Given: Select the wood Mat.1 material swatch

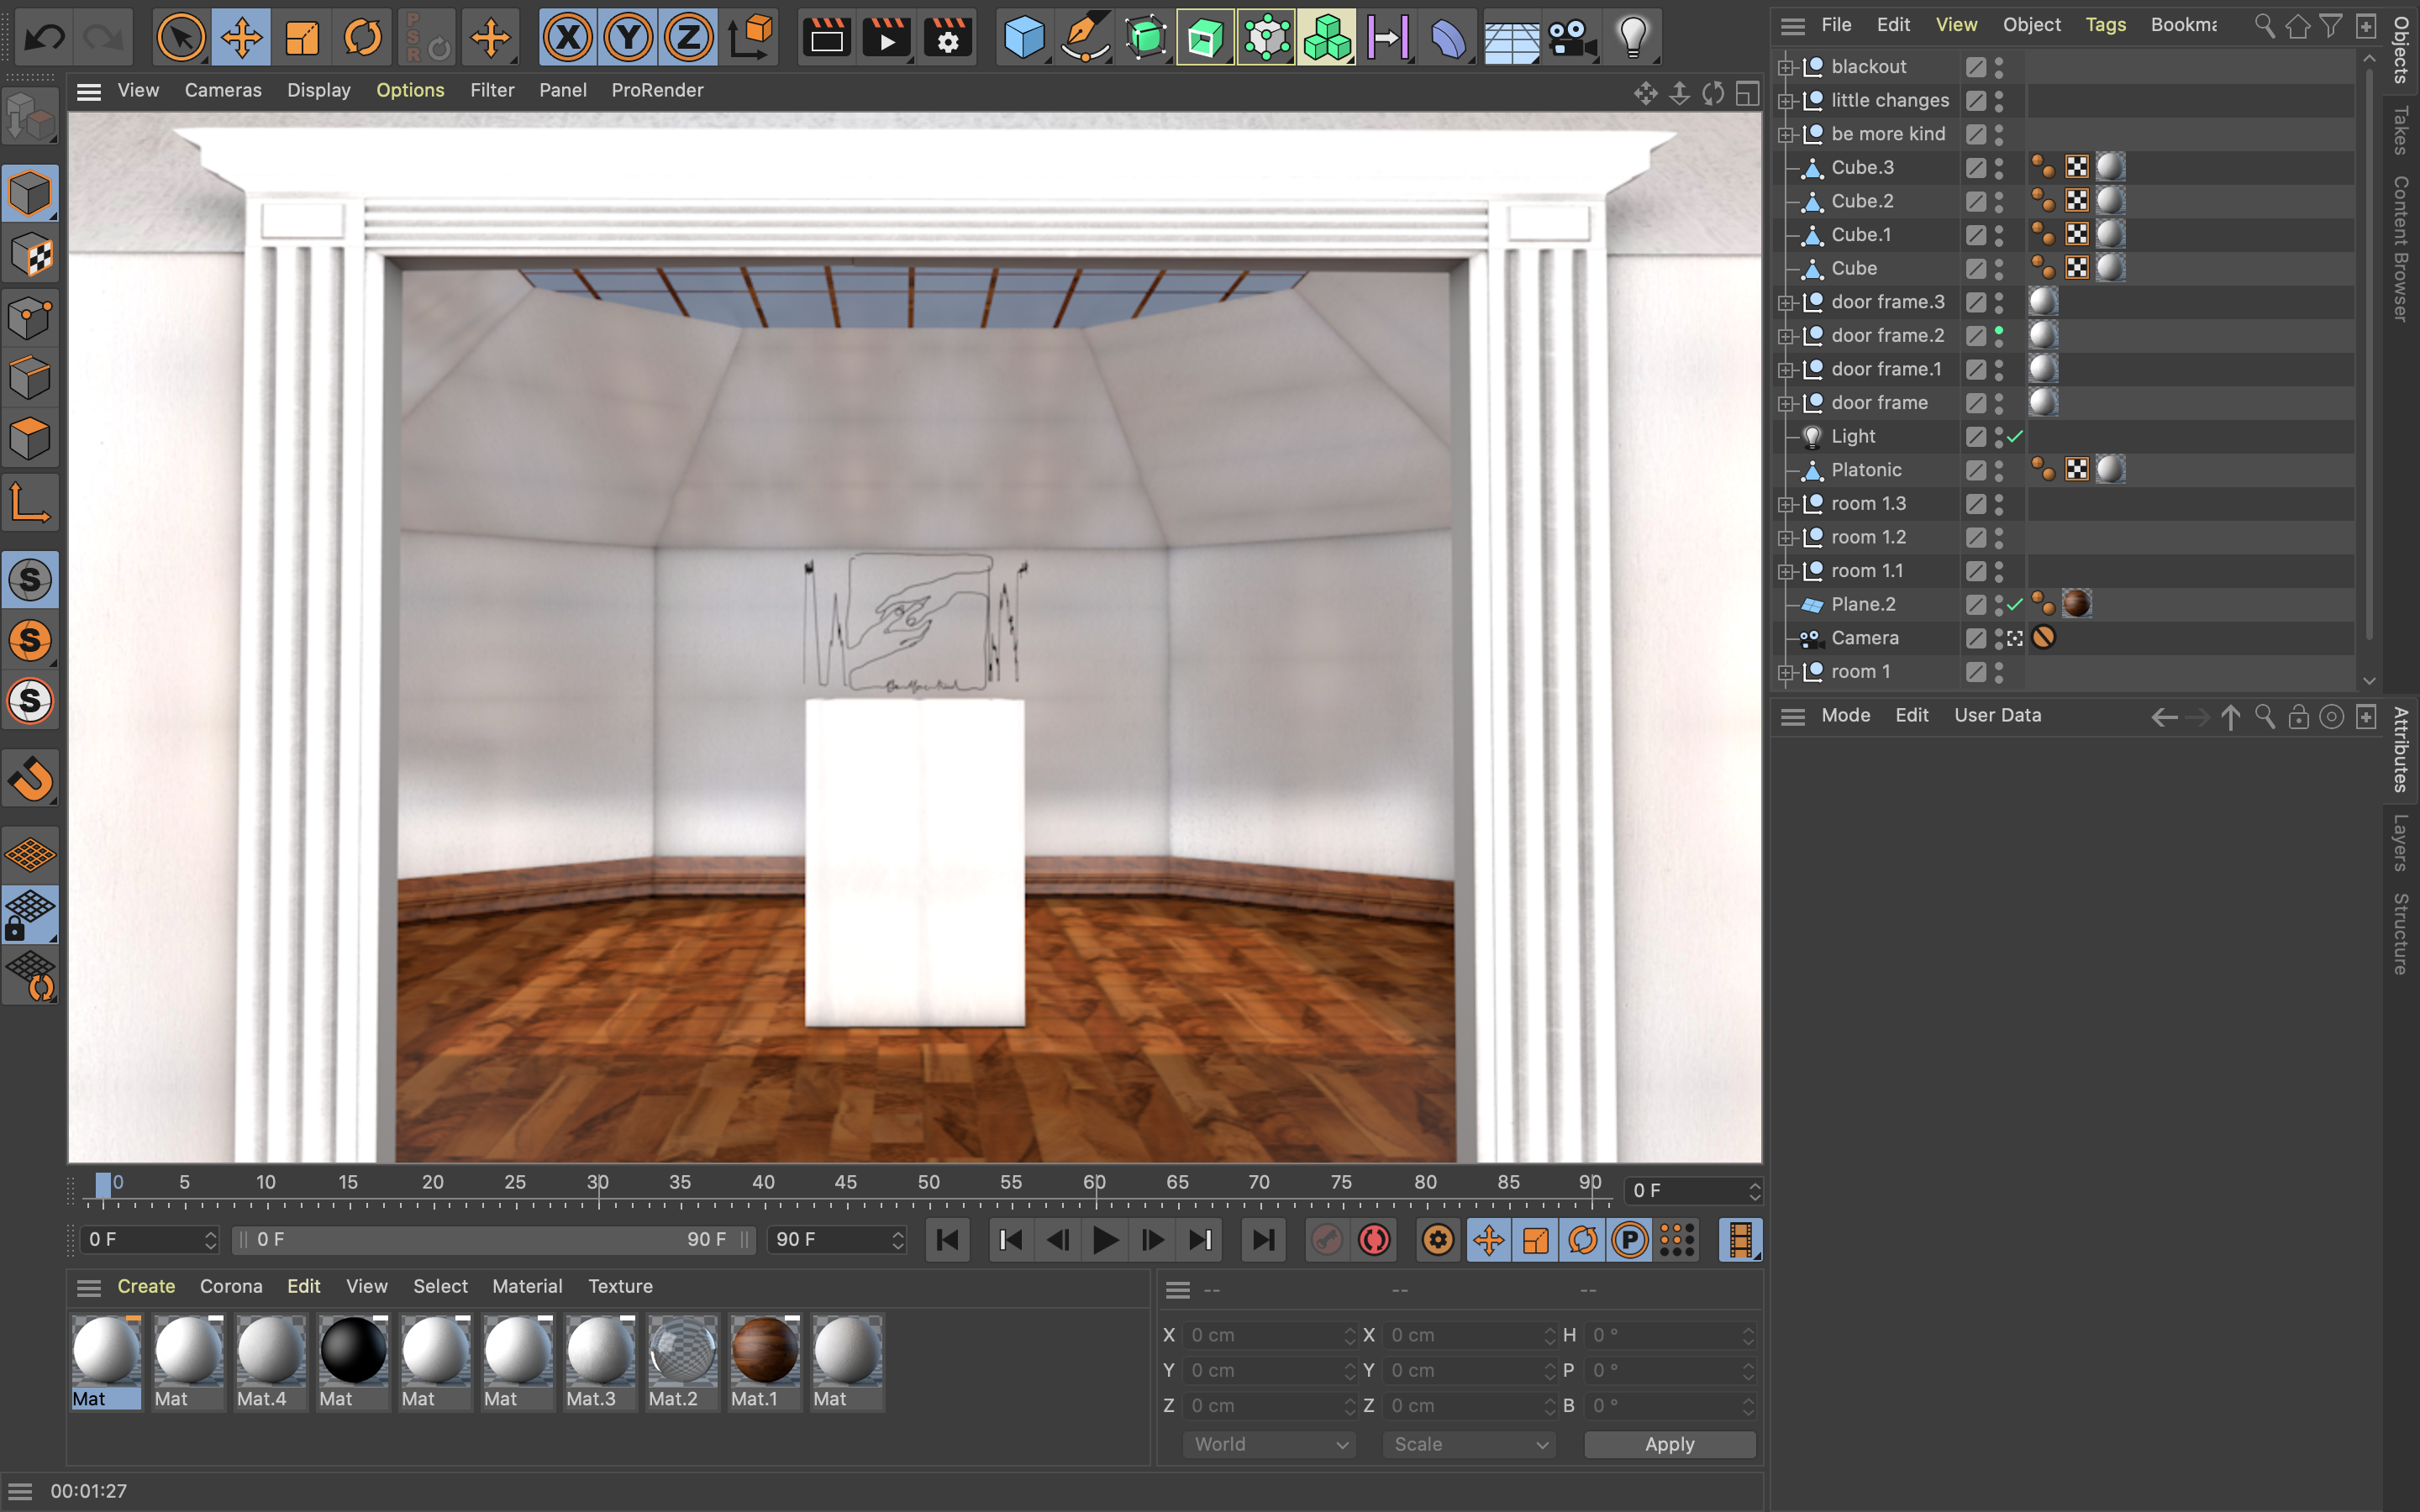Looking at the screenshot, I should coord(764,1351).
